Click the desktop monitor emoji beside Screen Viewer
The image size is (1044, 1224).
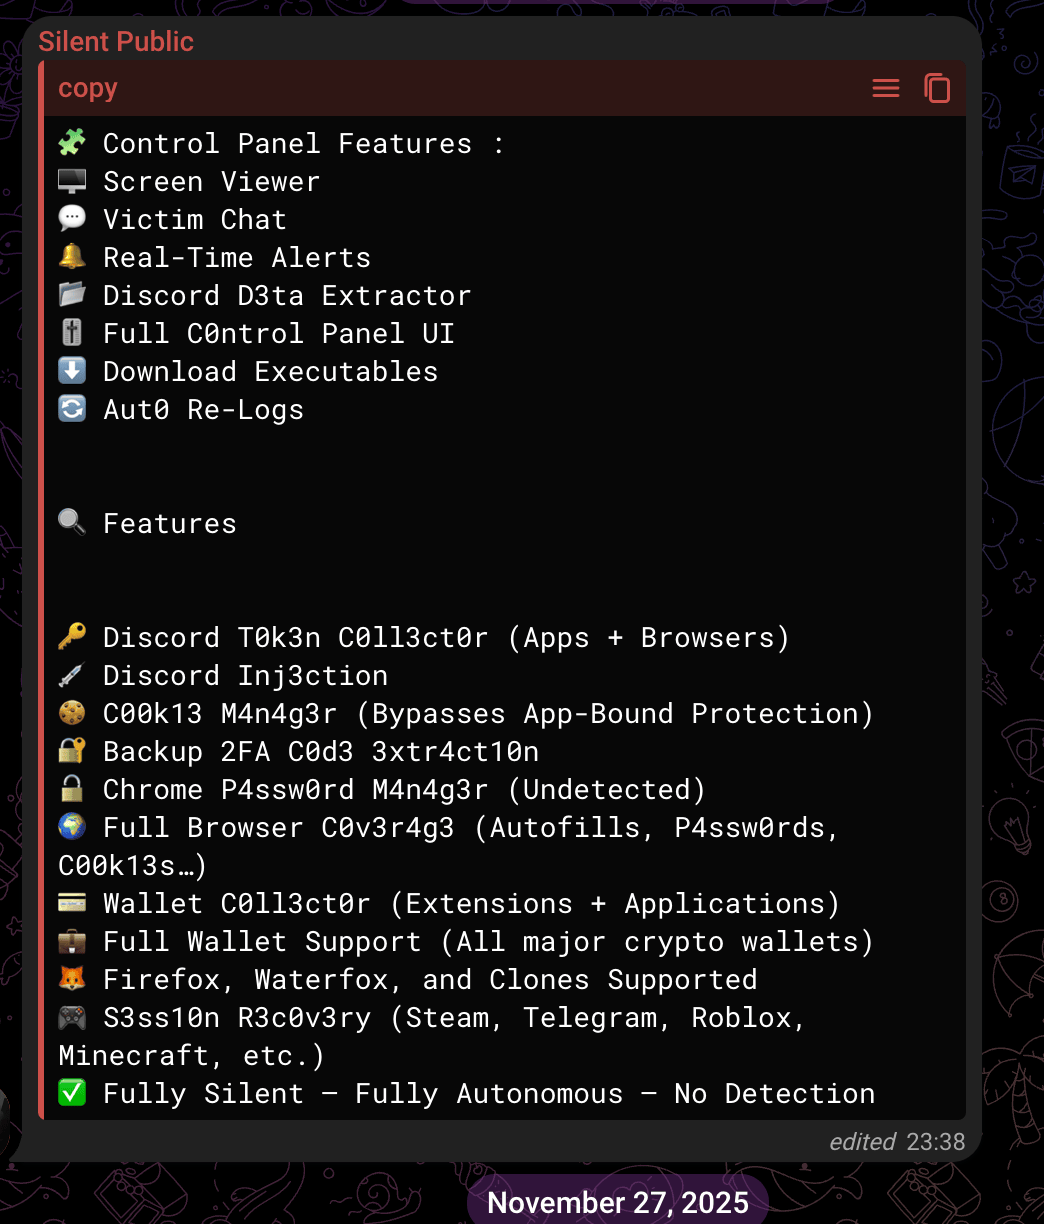pyautogui.click(x=72, y=181)
